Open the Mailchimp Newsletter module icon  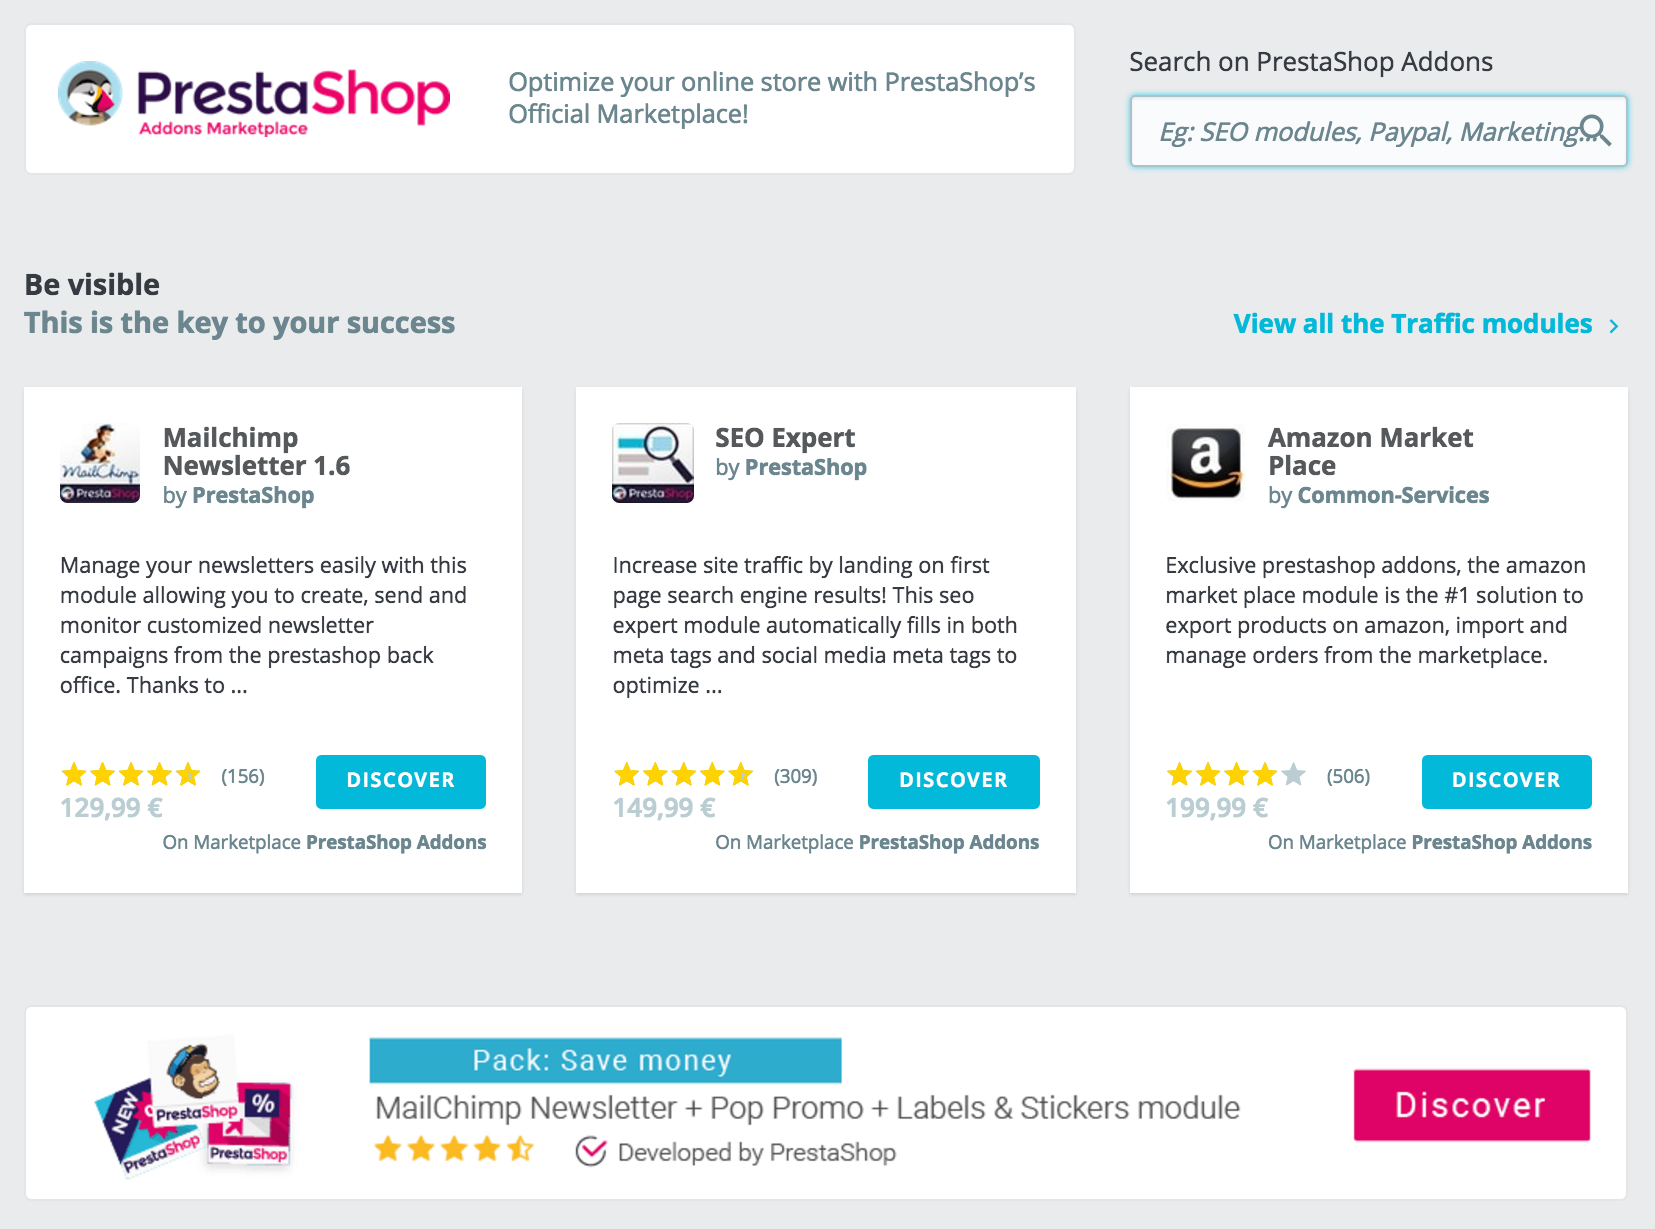100,463
